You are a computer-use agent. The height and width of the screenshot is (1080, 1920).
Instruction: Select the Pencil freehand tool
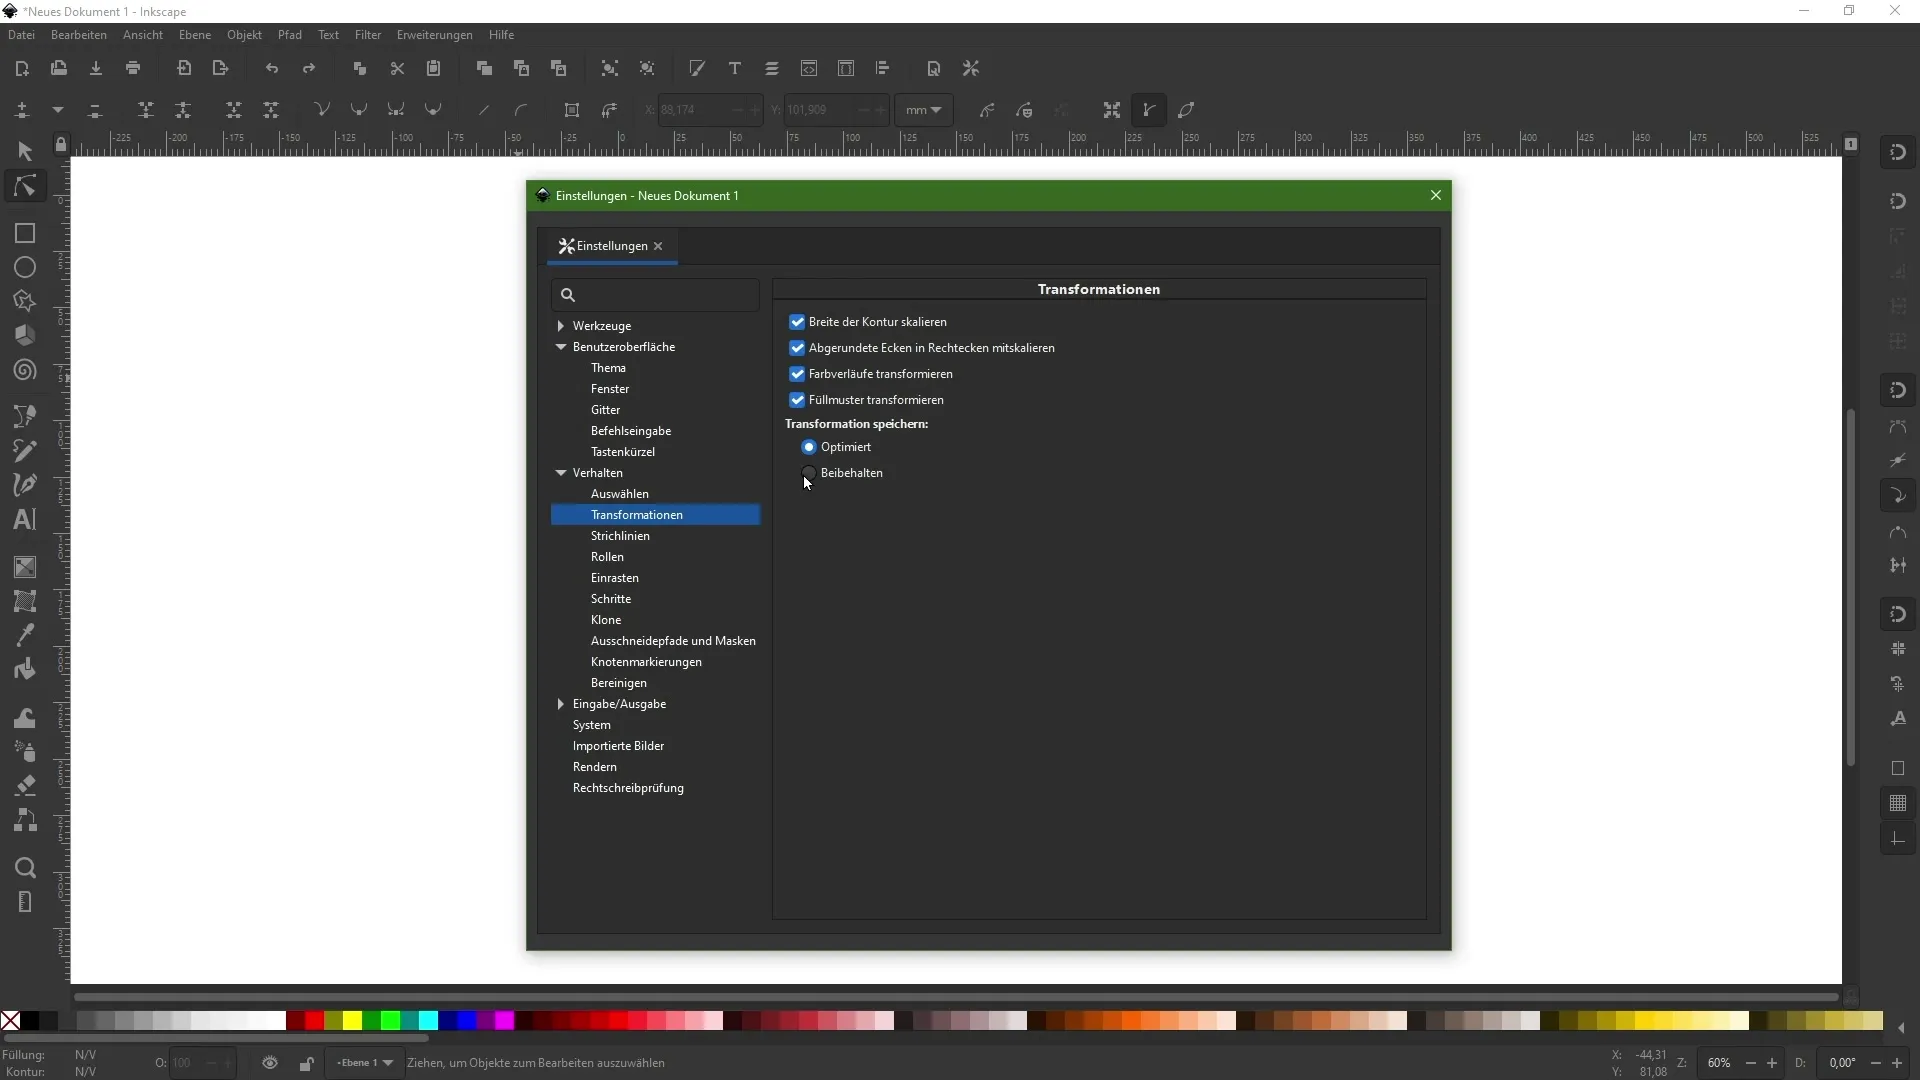click(x=25, y=451)
